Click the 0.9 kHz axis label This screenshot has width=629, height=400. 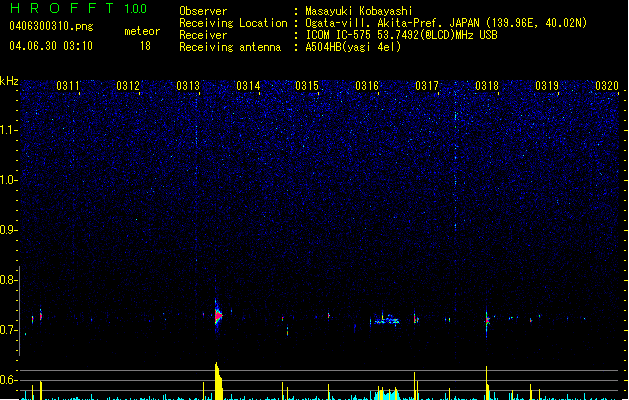click(8, 230)
